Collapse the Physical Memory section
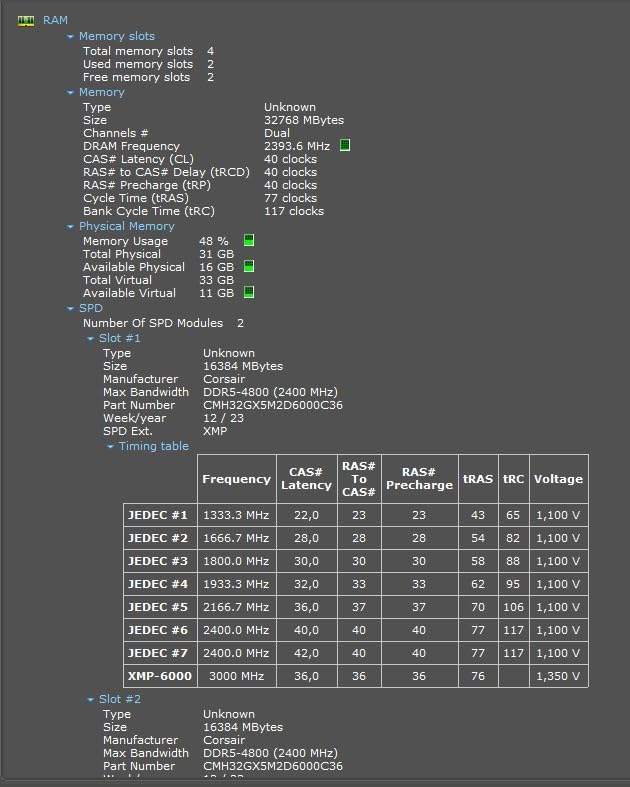630x787 pixels. [x=70, y=227]
